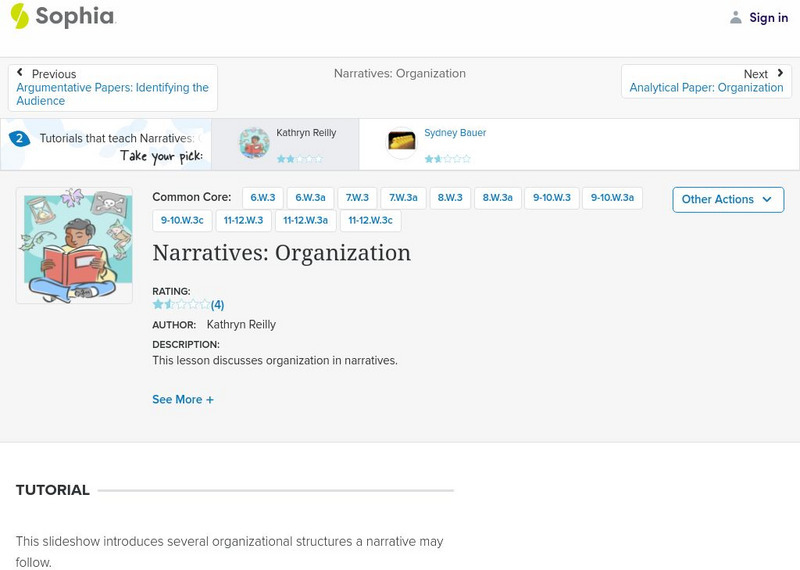Image resolution: width=800 pixels, height=570 pixels.
Task: Click the lesson rating stars
Action: point(181,305)
